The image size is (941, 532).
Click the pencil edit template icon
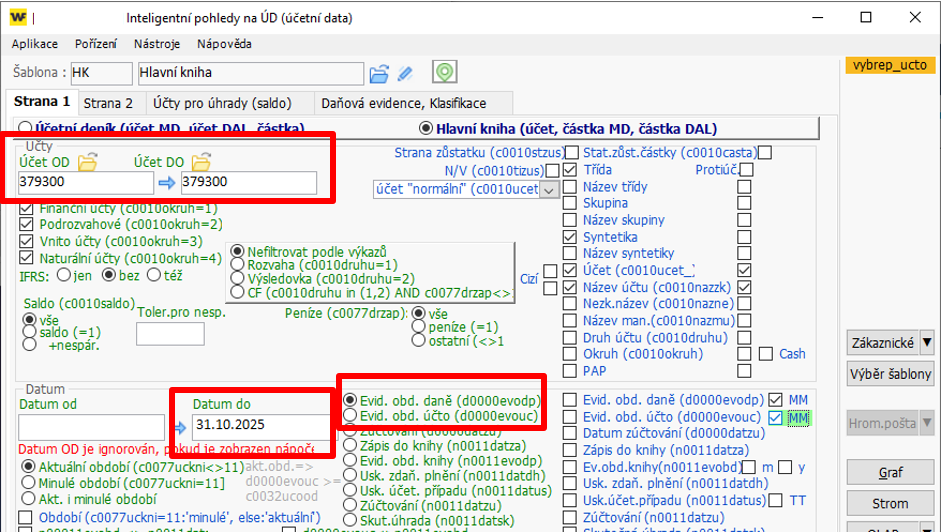(405, 73)
